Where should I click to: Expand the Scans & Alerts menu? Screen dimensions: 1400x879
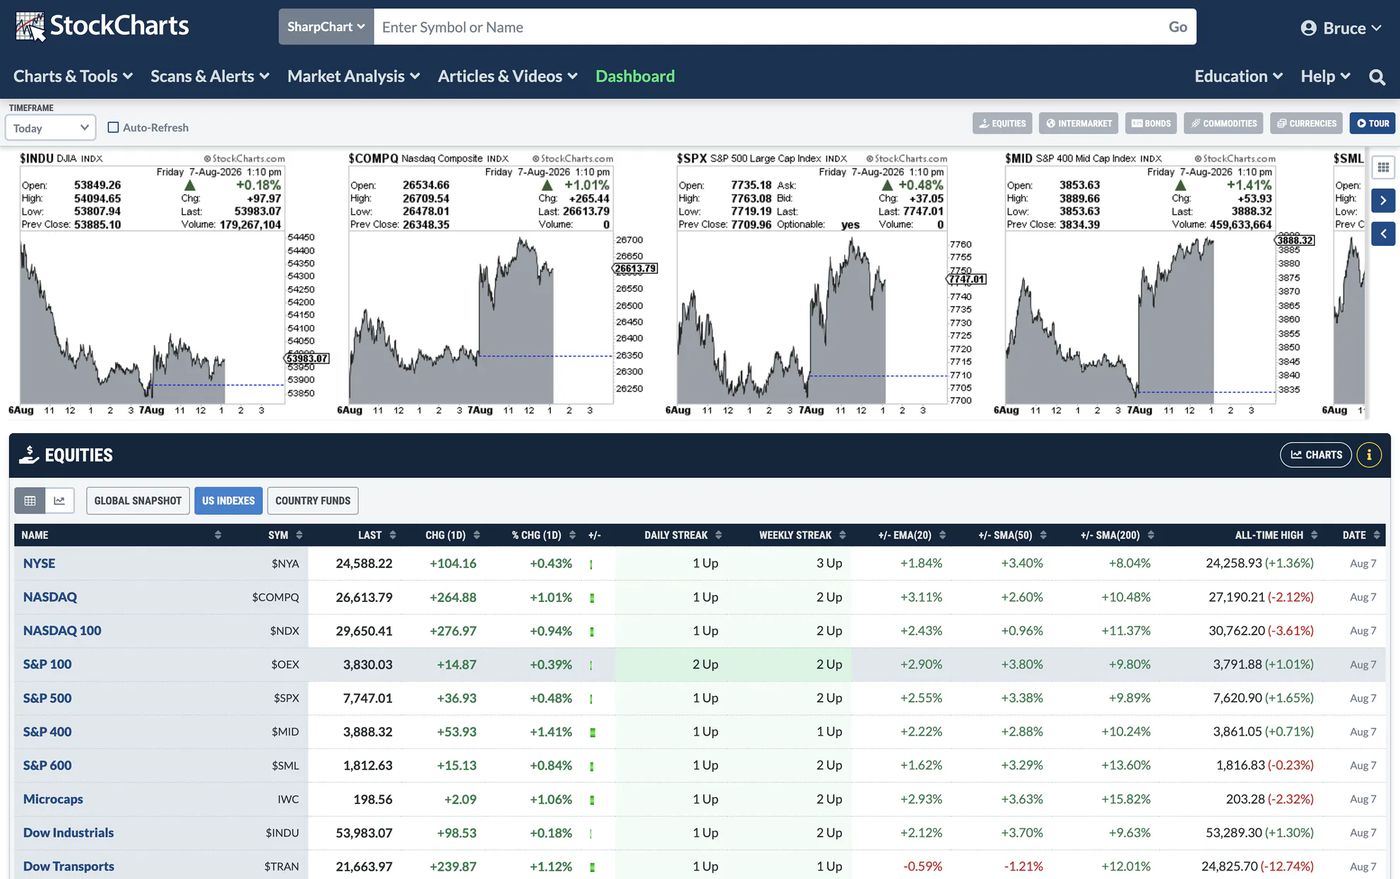pyautogui.click(x=210, y=76)
